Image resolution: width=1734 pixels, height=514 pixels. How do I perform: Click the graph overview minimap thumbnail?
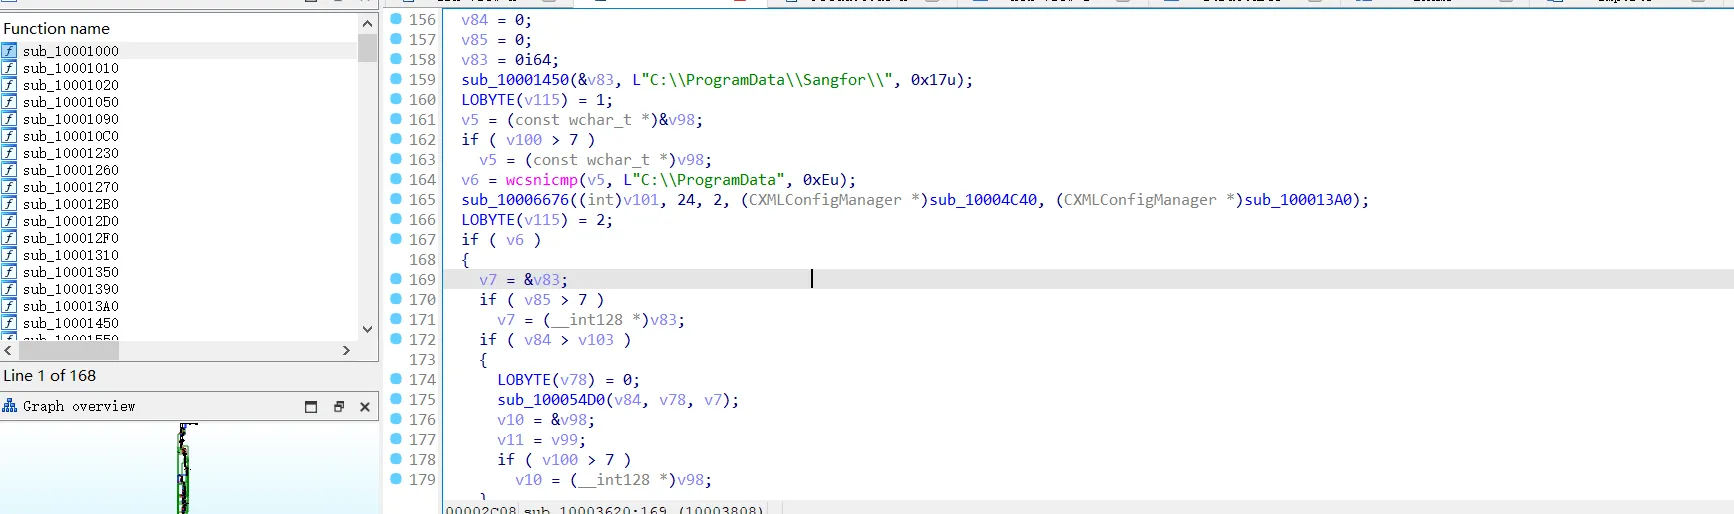(x=184, y=468)
